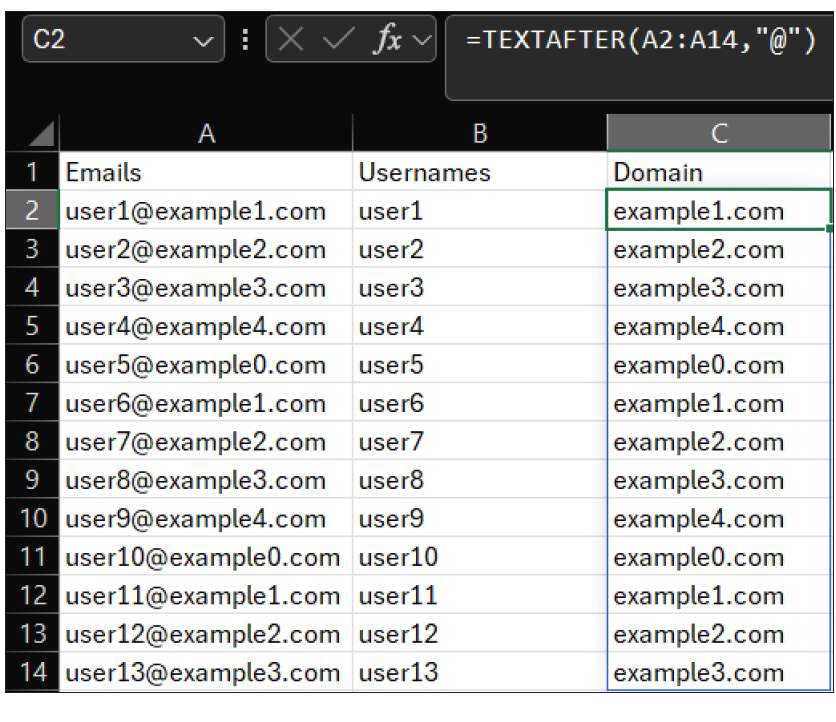Screen dimensions: 836x722
Task: Select row 1 header
Action: tap(32, 172)
